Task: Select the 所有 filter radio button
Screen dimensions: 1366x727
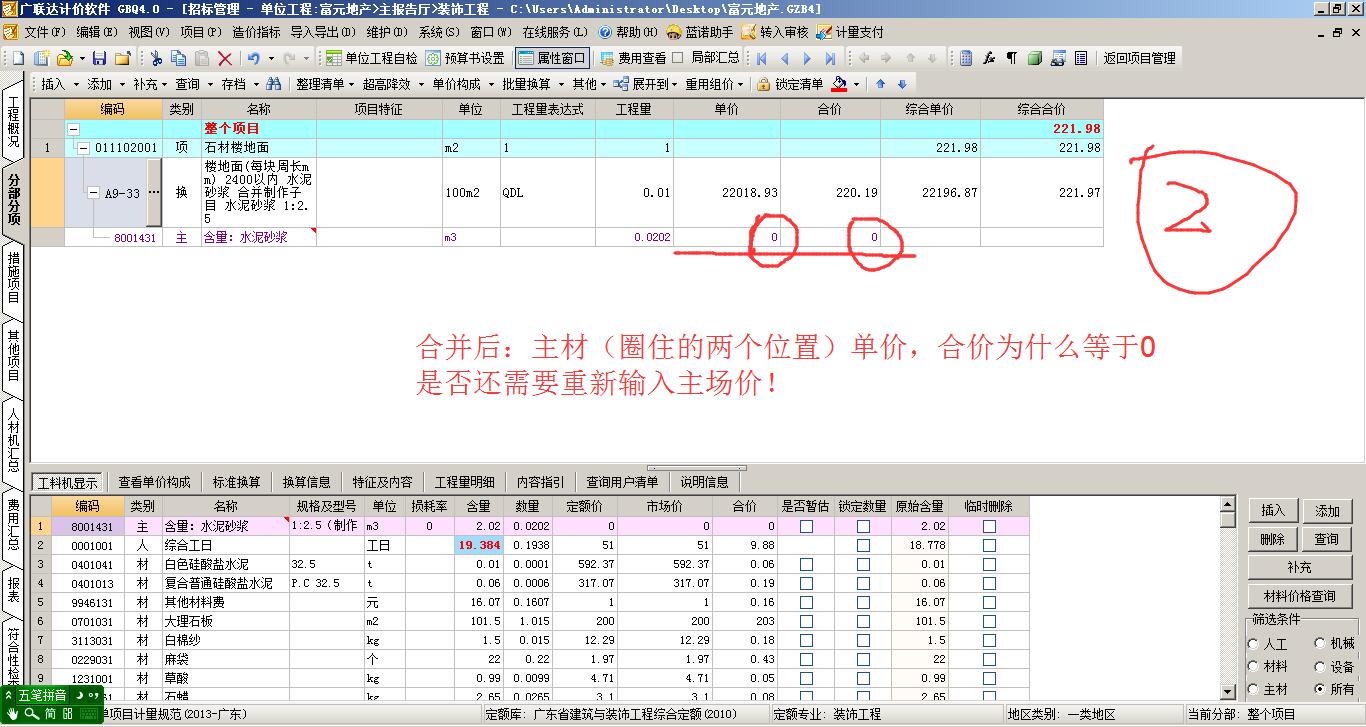Action: pyautogui.click(x=1320, y=689)
